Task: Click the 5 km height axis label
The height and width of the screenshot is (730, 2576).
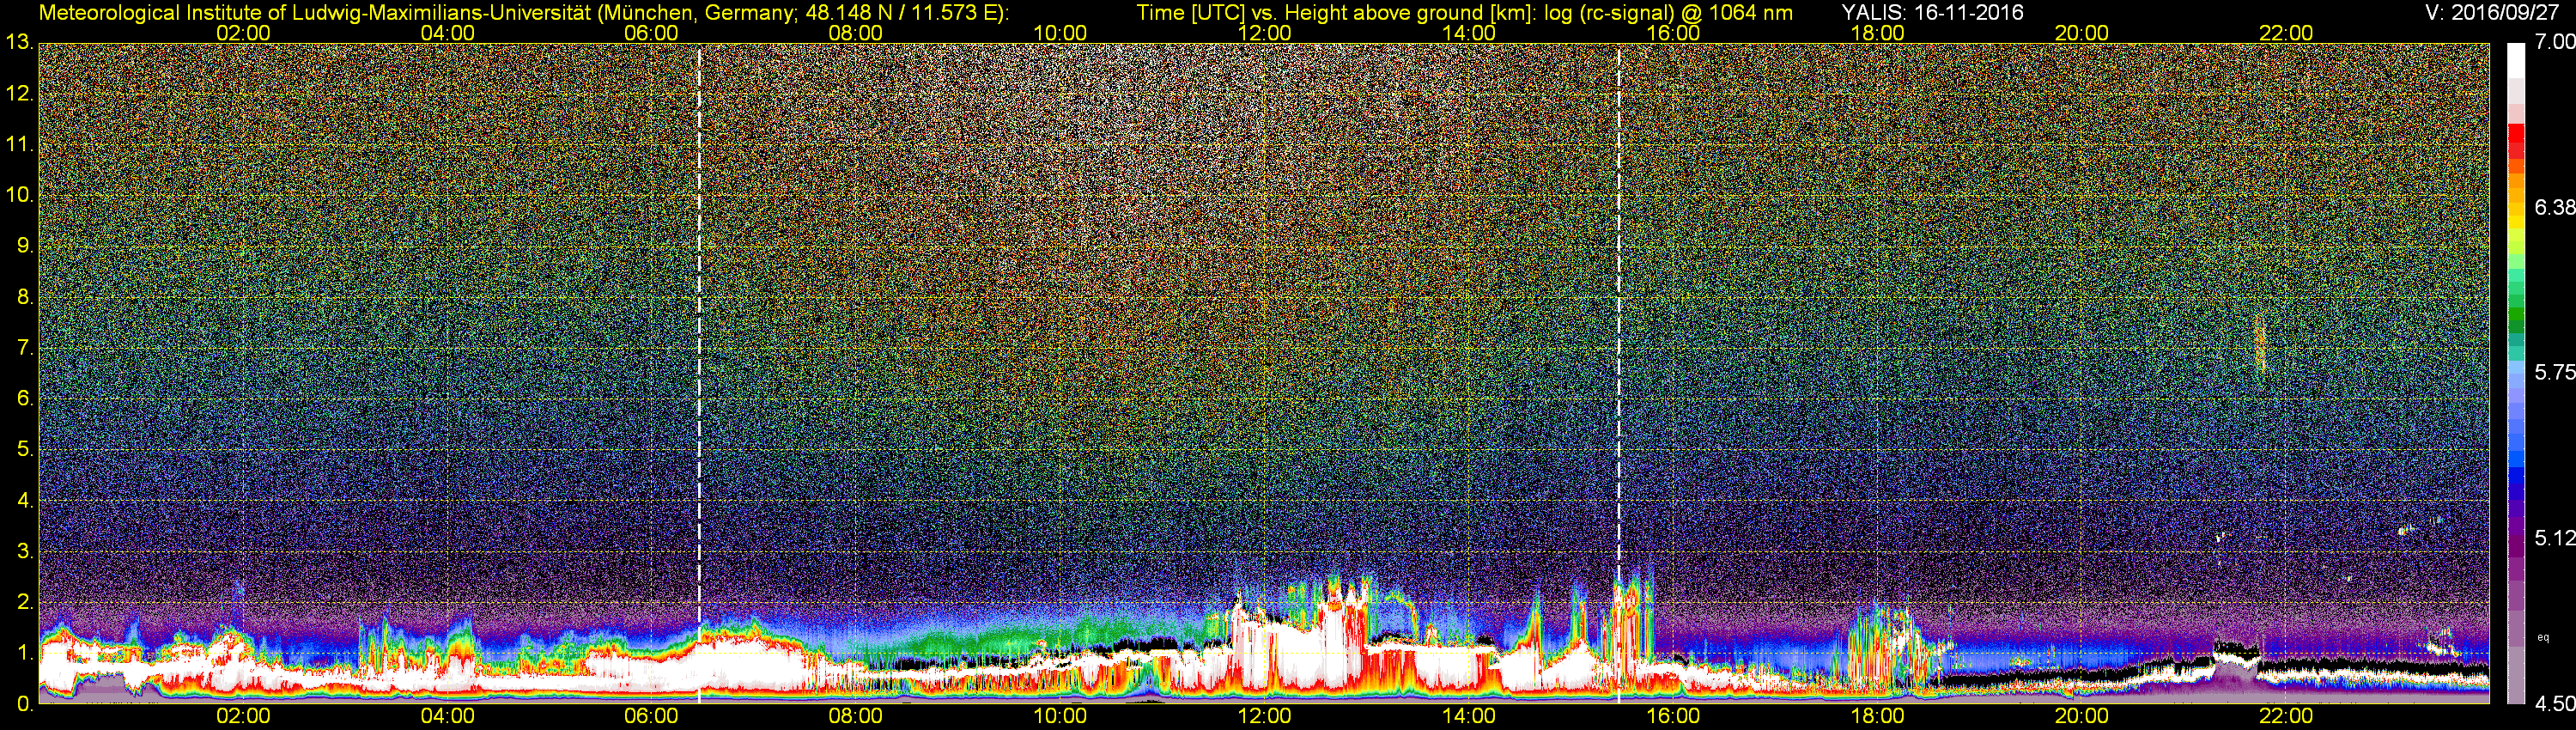Action: (24, 450)
